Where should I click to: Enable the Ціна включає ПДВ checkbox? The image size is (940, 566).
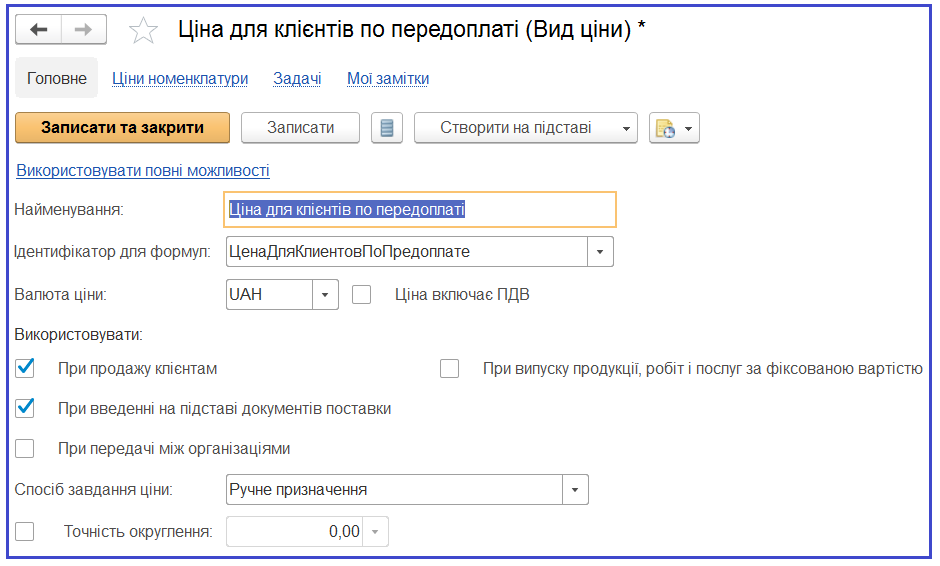361,294
